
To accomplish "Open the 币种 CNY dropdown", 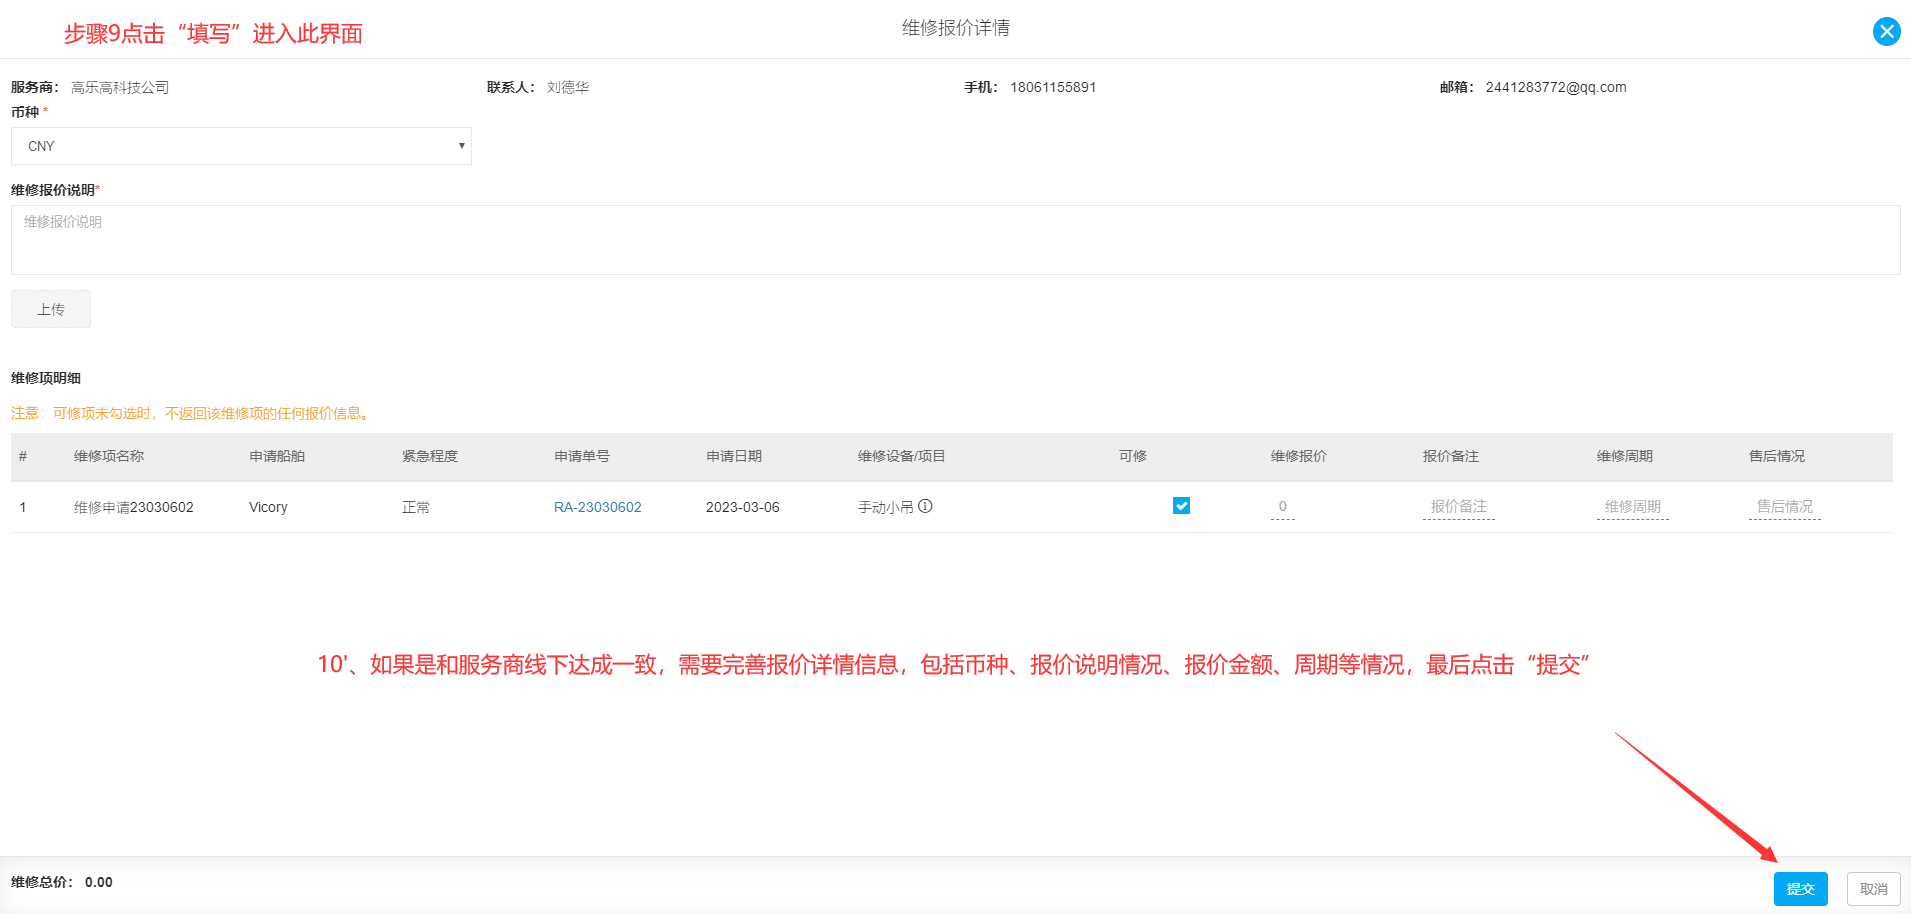I will click(241, 146).
